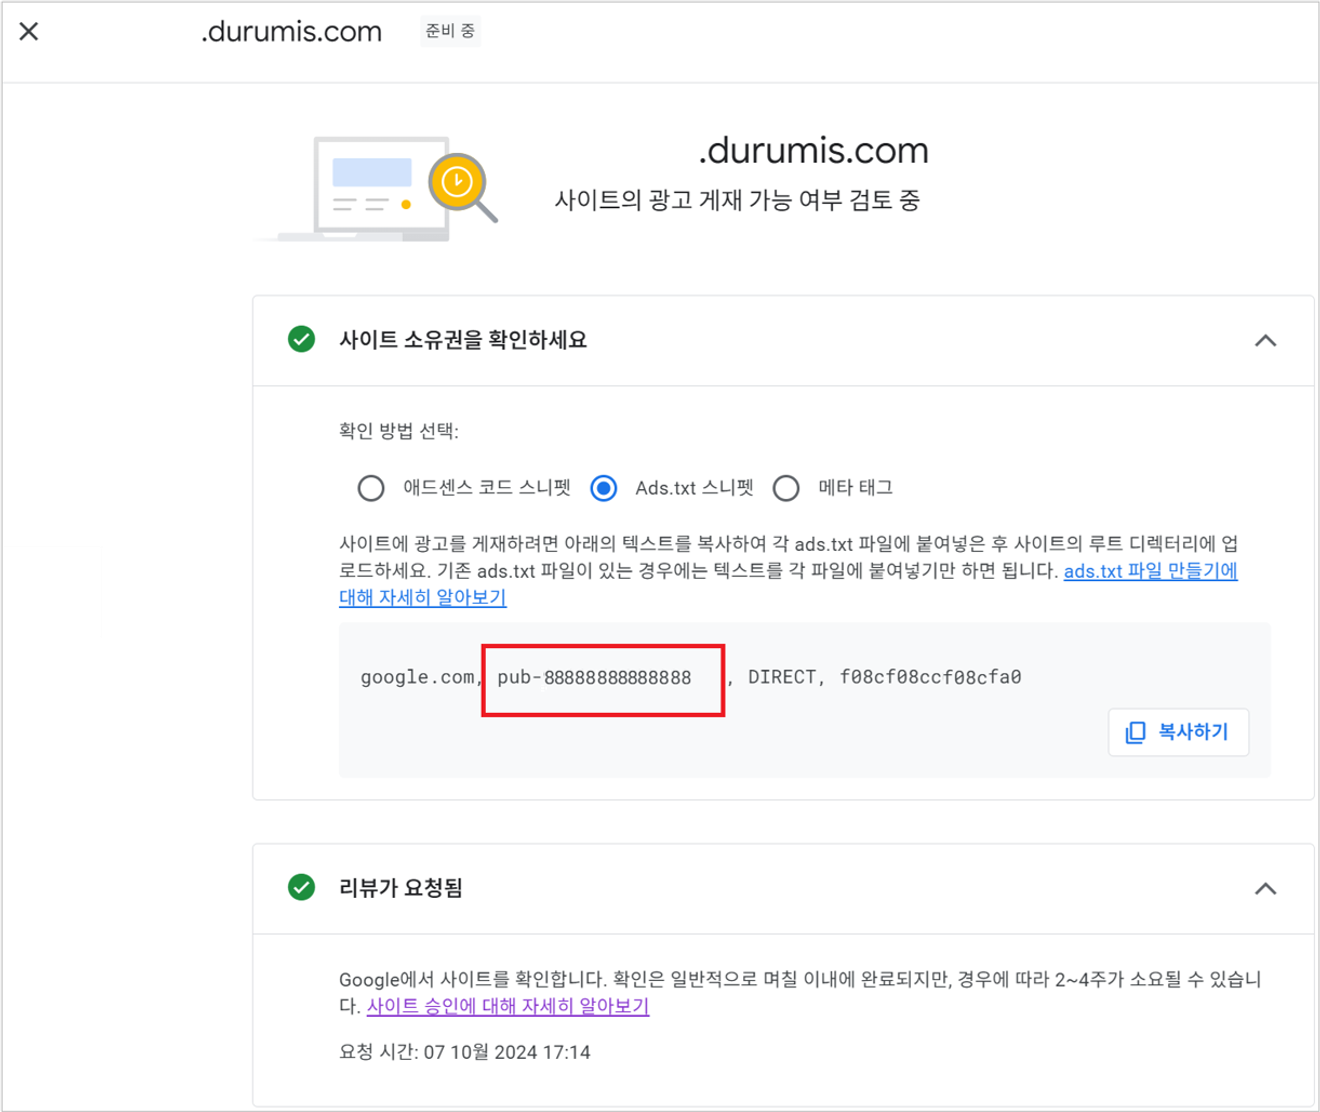Select the Ads.txt 스니펫 radio option
Screen dimensions: 1320x1112
pos(603,488)
